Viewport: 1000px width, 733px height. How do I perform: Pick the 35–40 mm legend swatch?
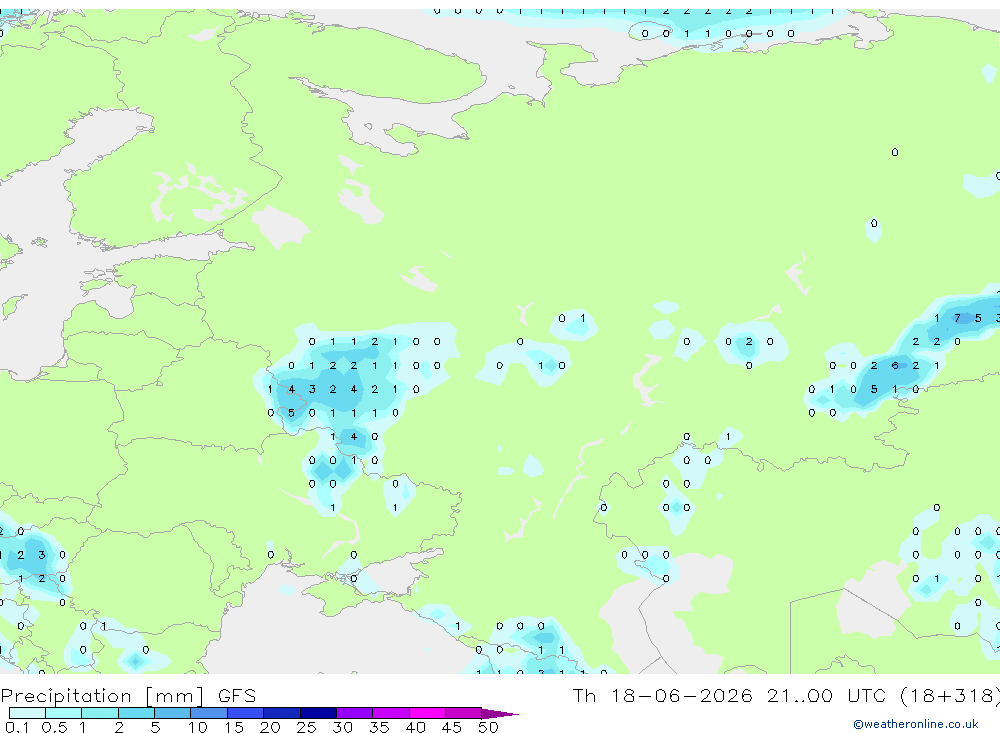[391, 713]
